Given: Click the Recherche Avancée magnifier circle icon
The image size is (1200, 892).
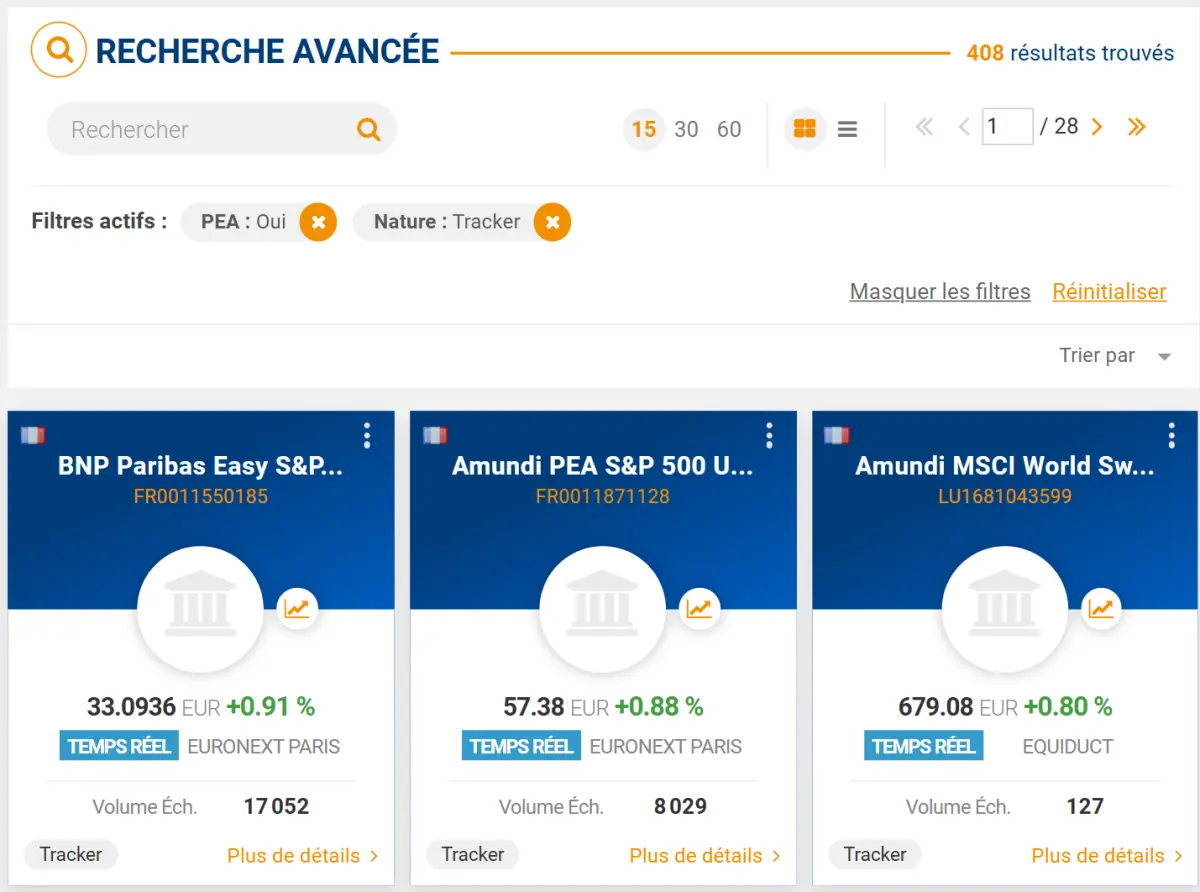Looking at the screenshot, I should (x=59, y=49).
